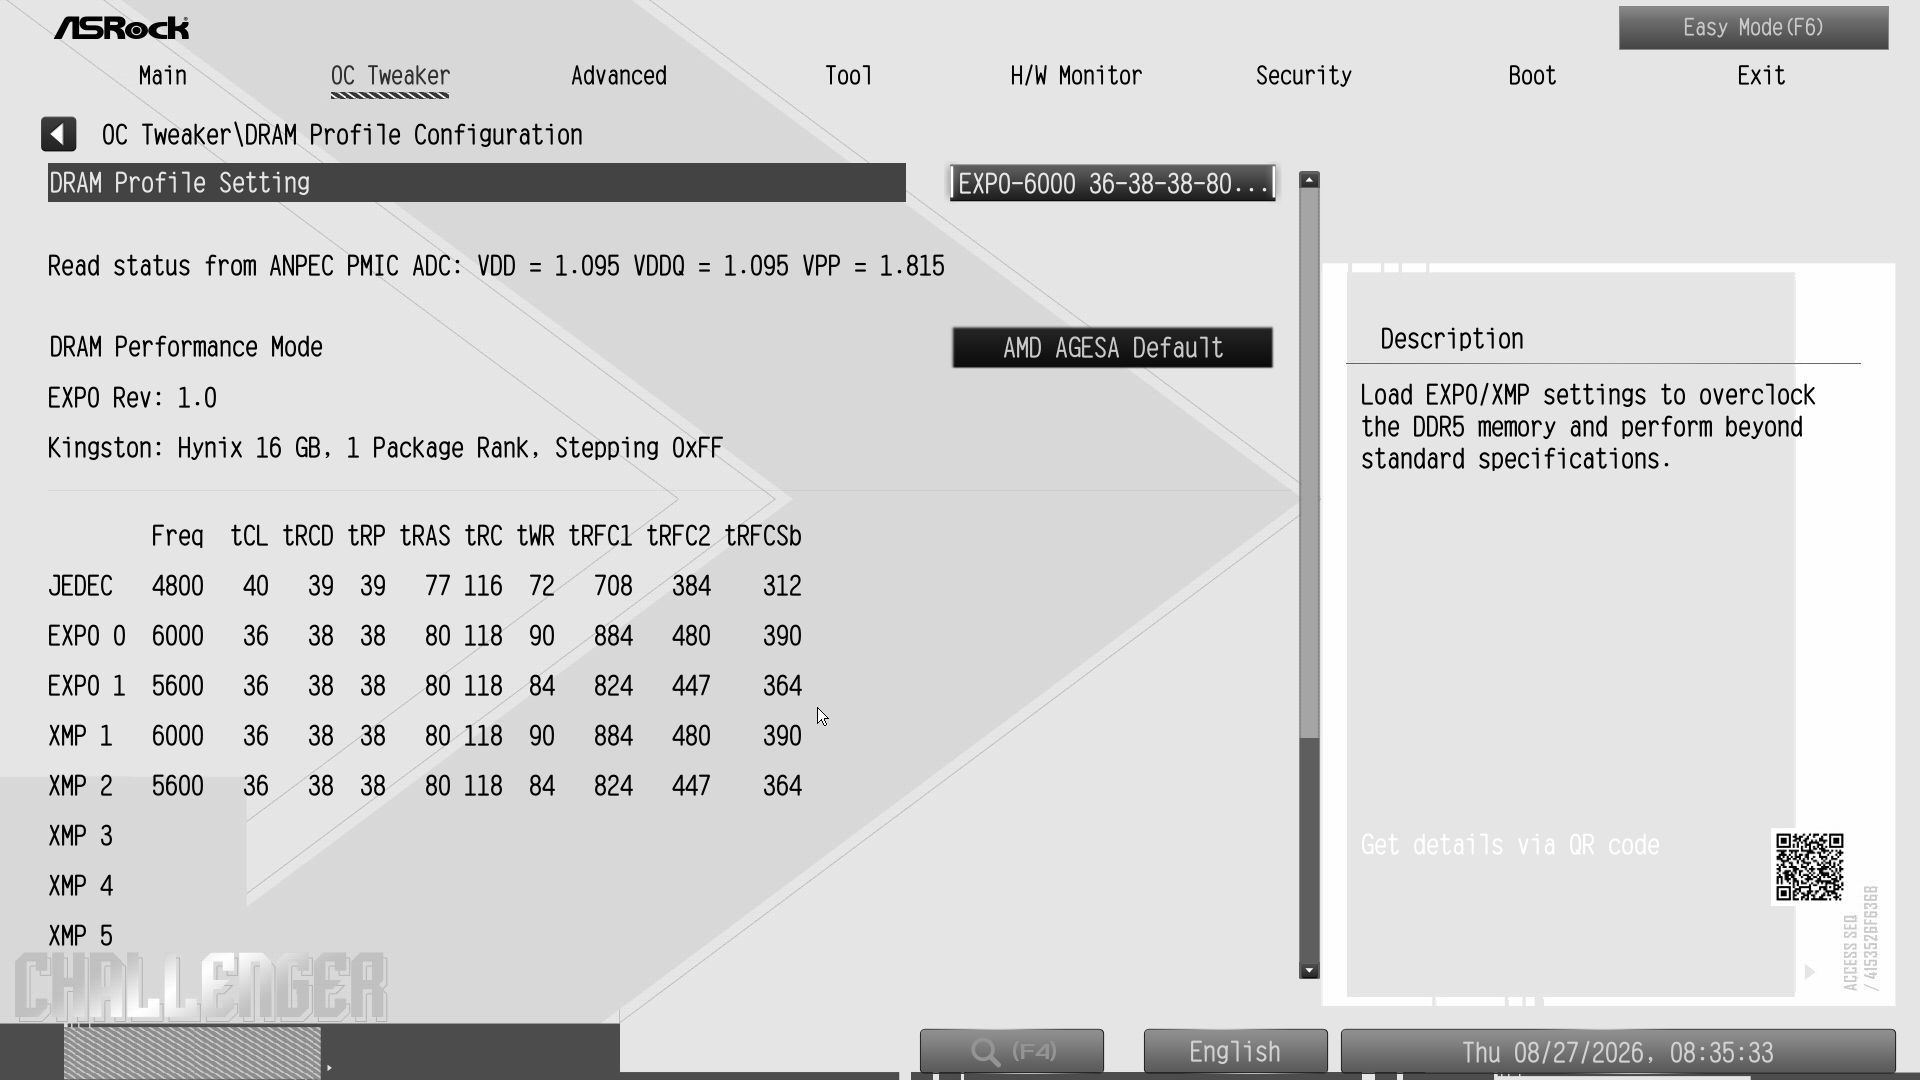Click the XMP 5 row label
Viewport: 1920px width, 1080px height.
click(x=80, y=936)
